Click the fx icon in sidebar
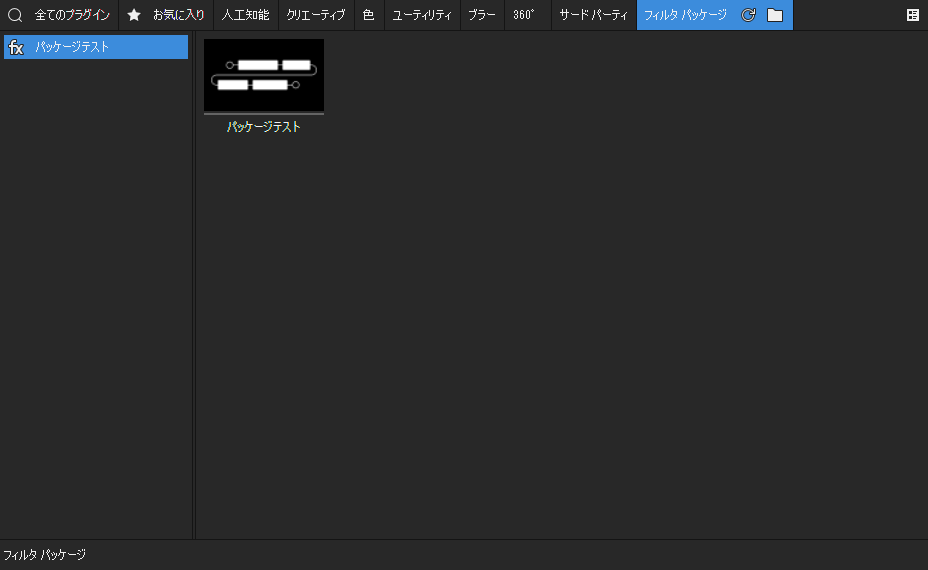This screenshot has height=570, width=928. (16, 48)
